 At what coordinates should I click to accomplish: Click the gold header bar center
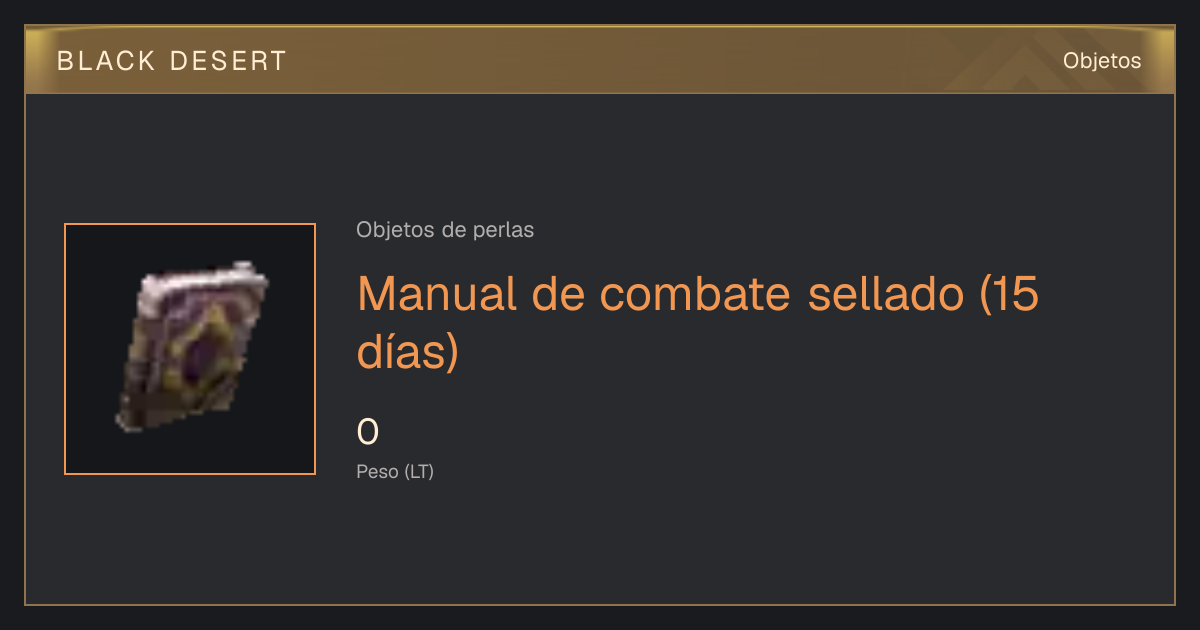pyautogui.click(x=600, y=60)
